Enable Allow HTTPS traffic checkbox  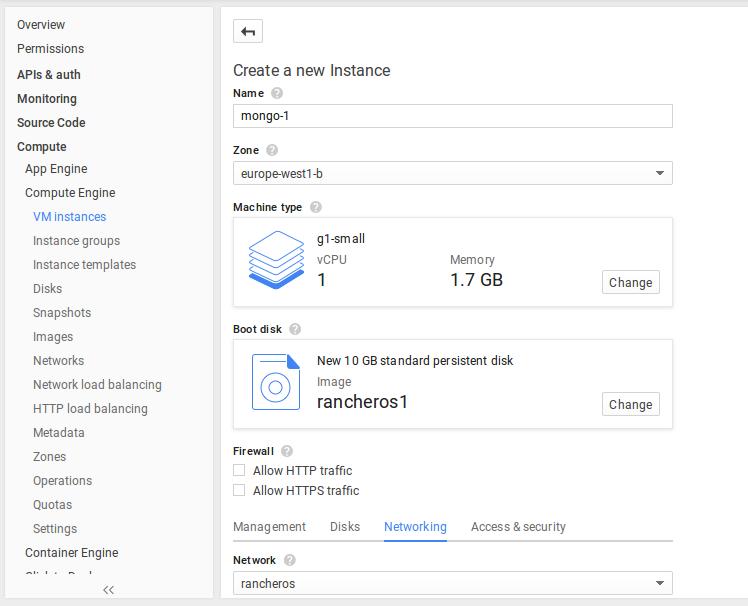(x=239, y=490)
